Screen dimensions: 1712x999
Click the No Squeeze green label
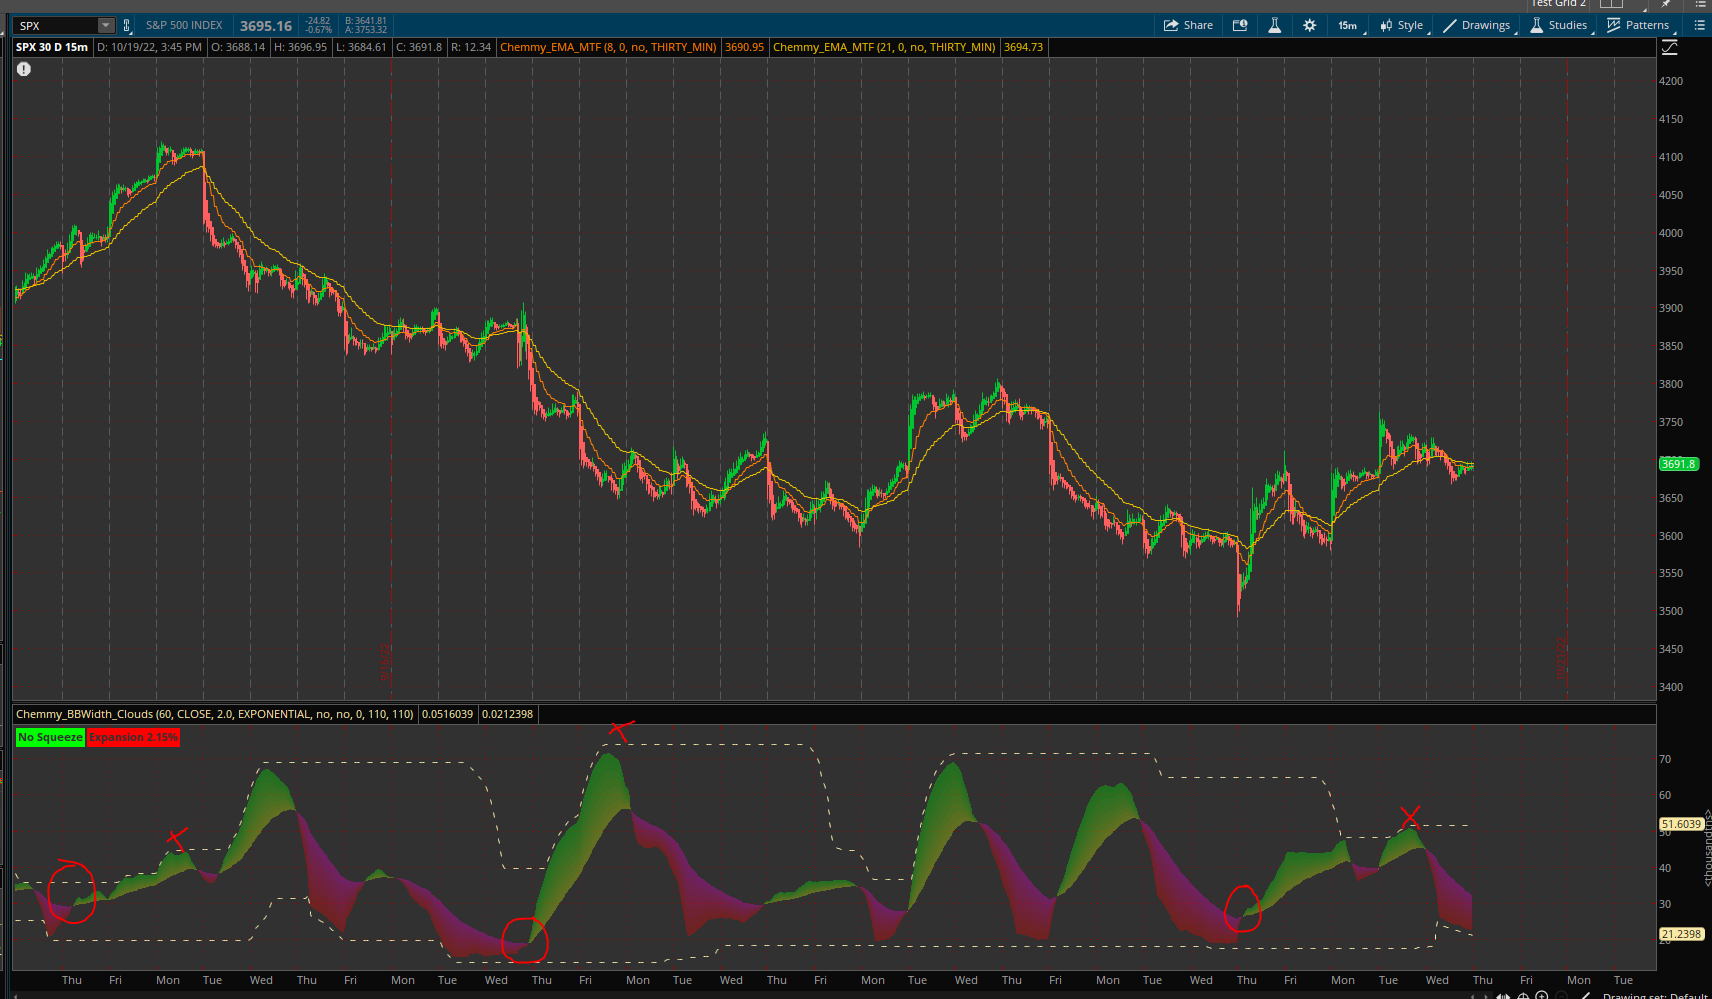pyautogui.click(x=50, y=737)
